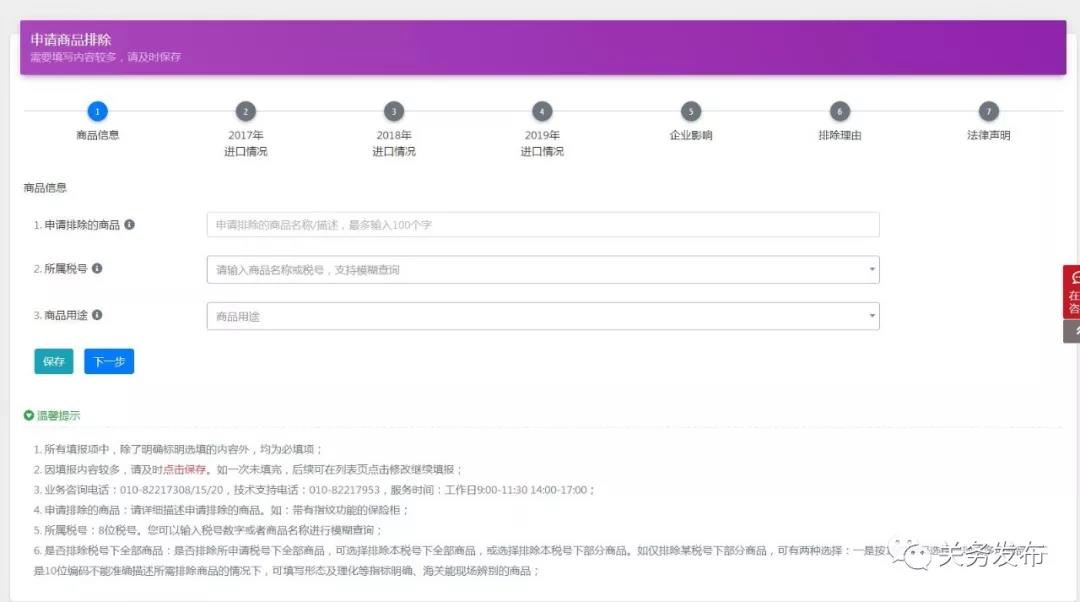This screenshot has width=1080, height=602.
Task: Click info icon beside 申请排除的商品 label
Action: click(129, 225)
